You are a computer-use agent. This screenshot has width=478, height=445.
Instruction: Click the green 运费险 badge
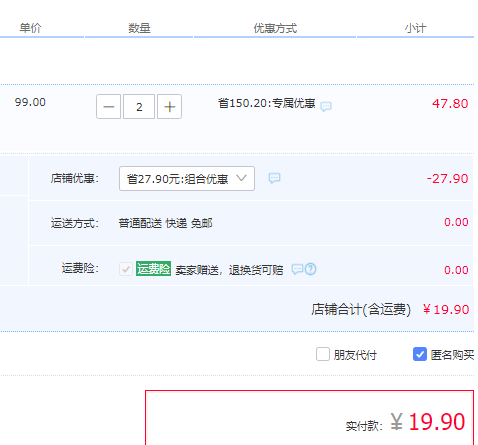tap(153, 269)
